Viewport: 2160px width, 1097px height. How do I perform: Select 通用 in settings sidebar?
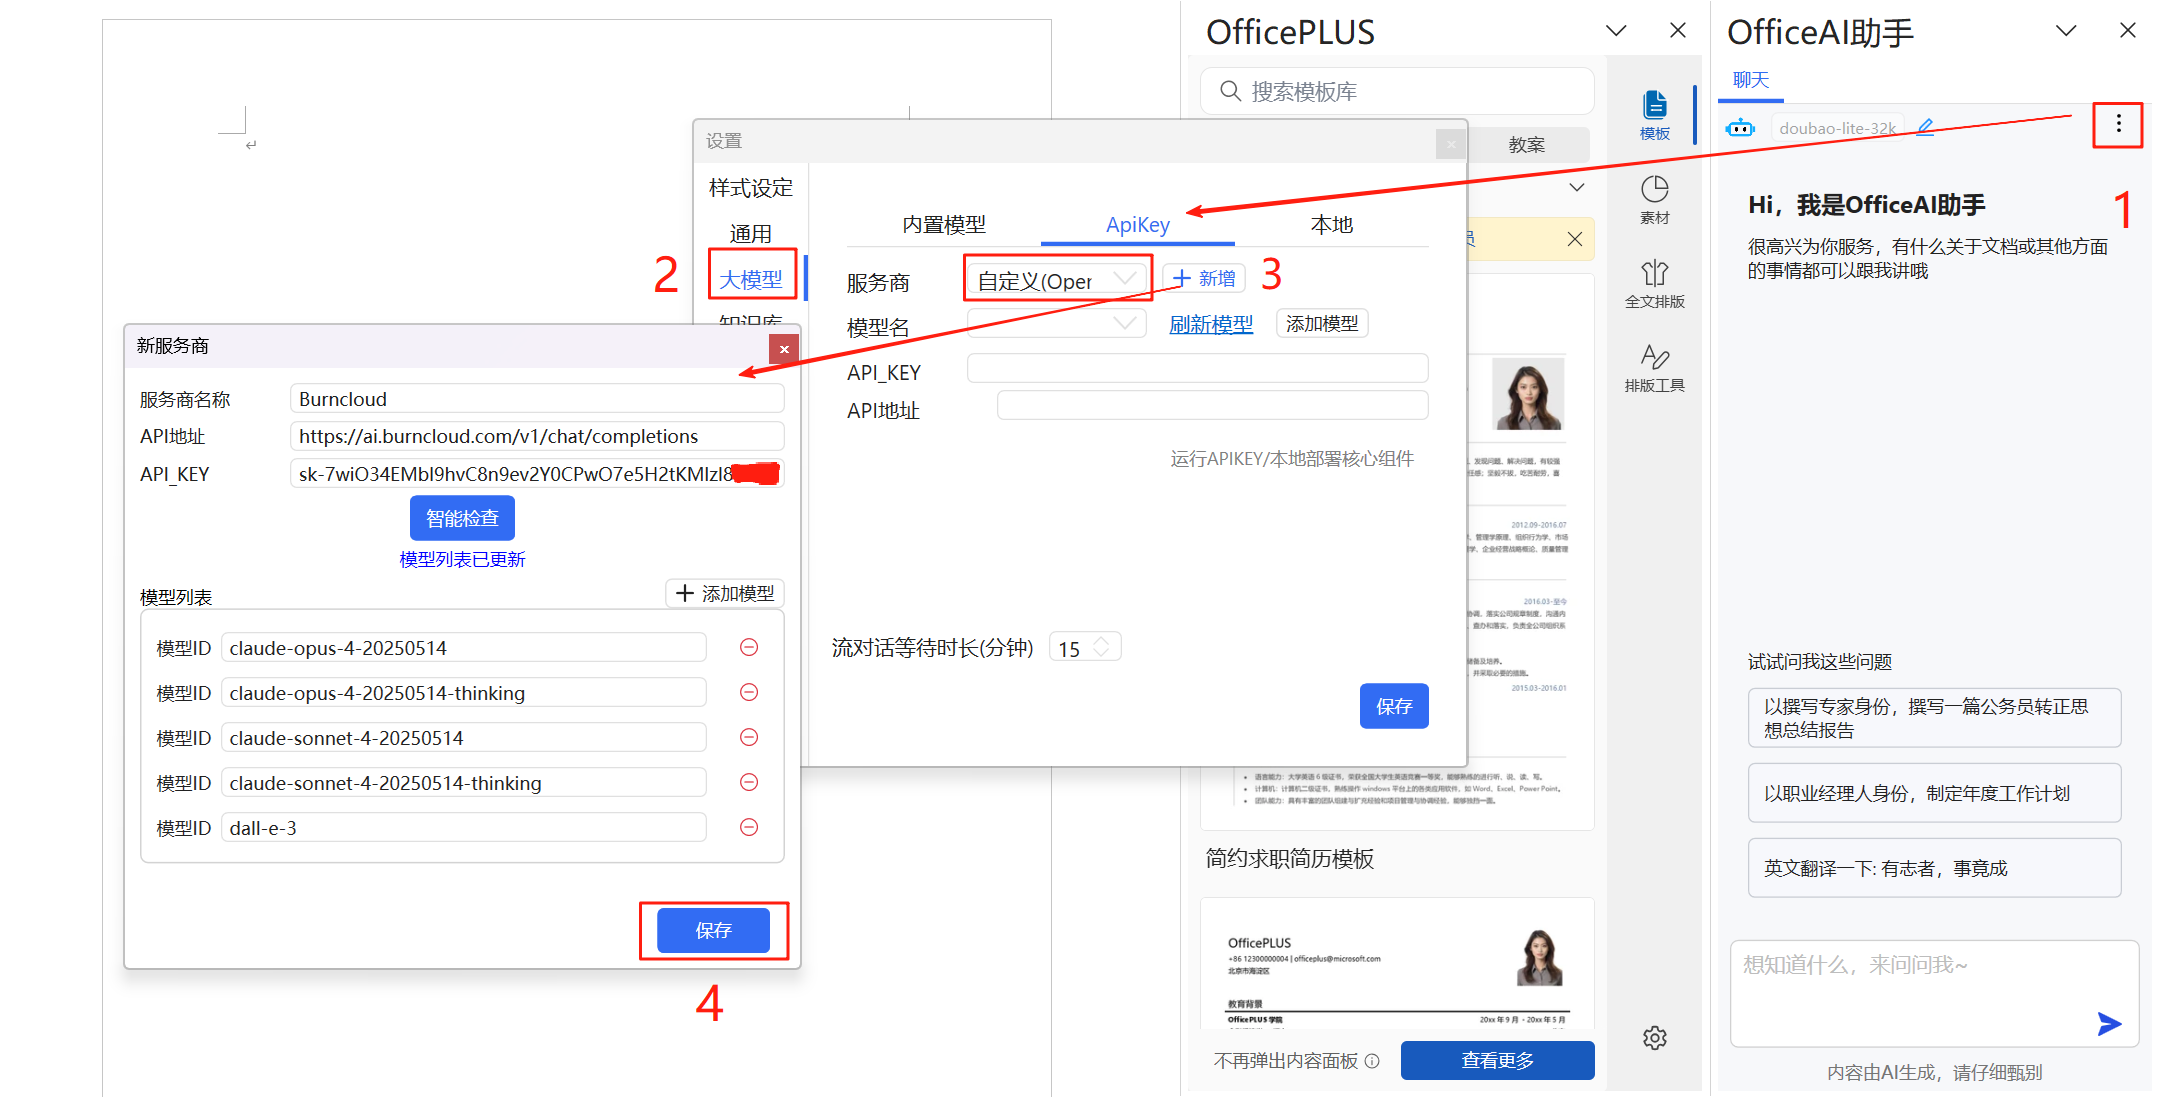[x=750, y=233]
